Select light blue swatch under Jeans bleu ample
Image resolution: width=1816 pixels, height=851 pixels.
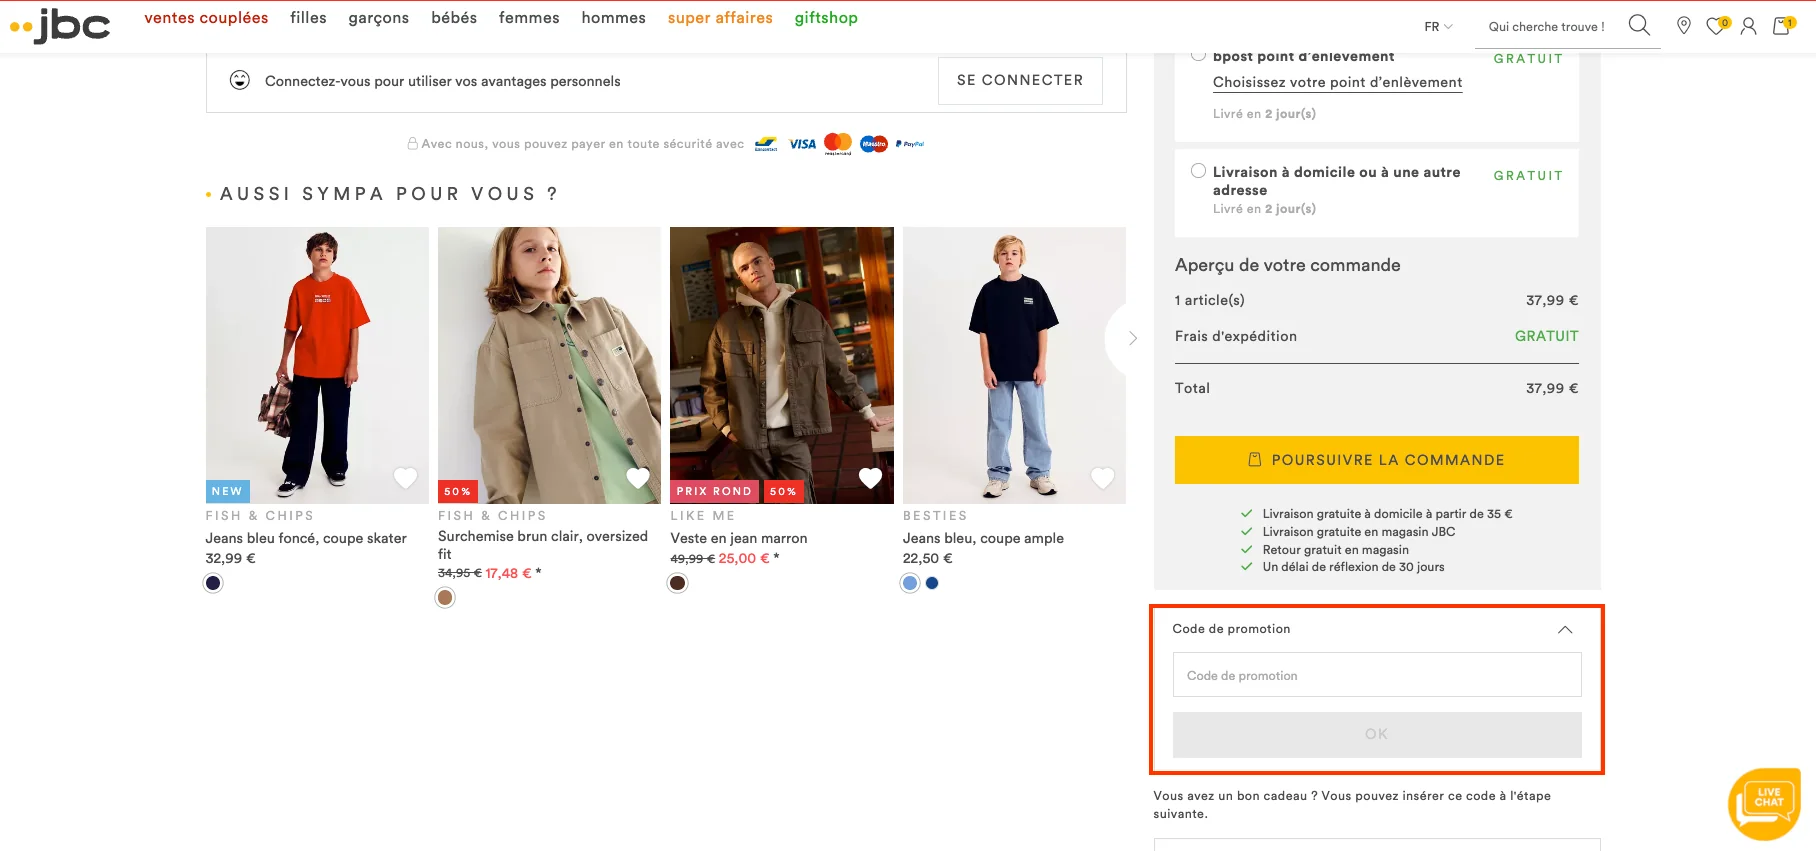(910, 583)
